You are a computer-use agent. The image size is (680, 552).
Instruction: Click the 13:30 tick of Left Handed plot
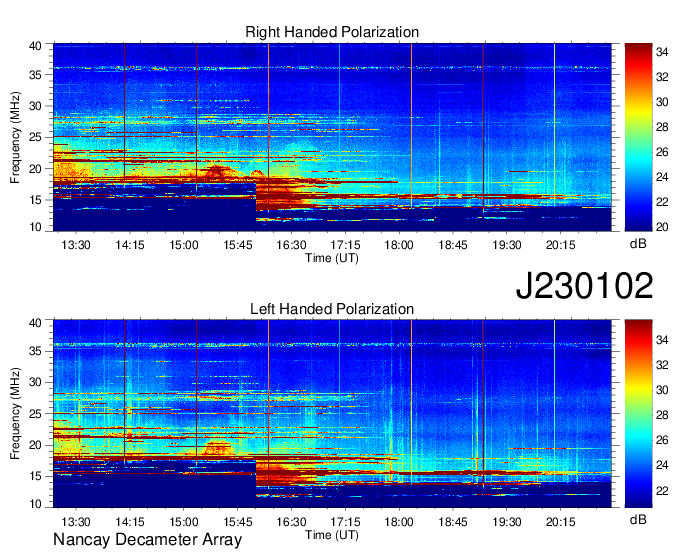76,522
